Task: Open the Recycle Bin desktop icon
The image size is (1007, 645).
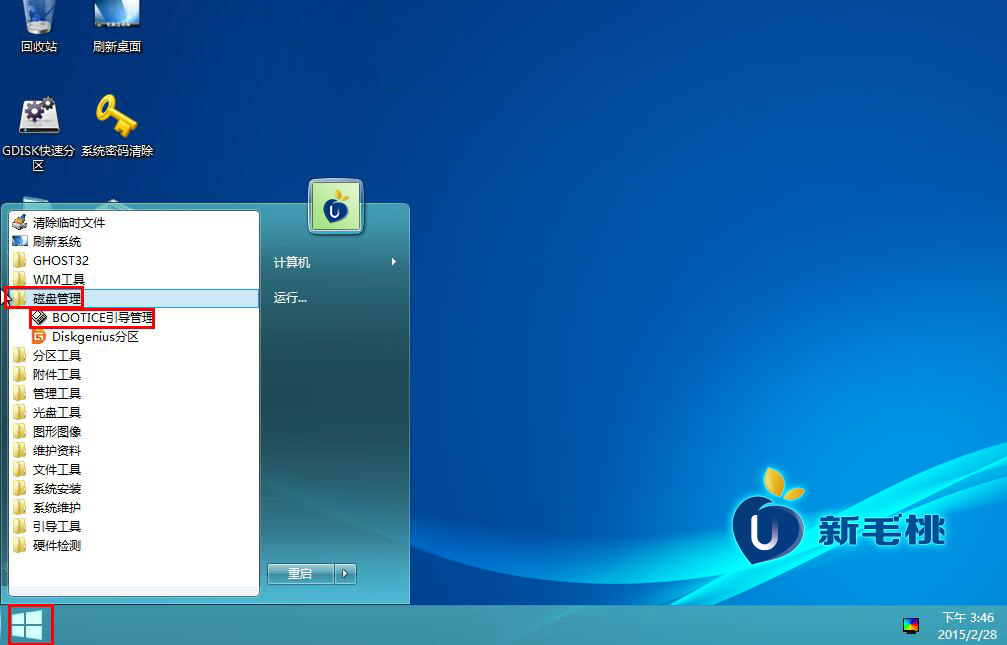Action: pyautogui.click(x=39, y=26)
